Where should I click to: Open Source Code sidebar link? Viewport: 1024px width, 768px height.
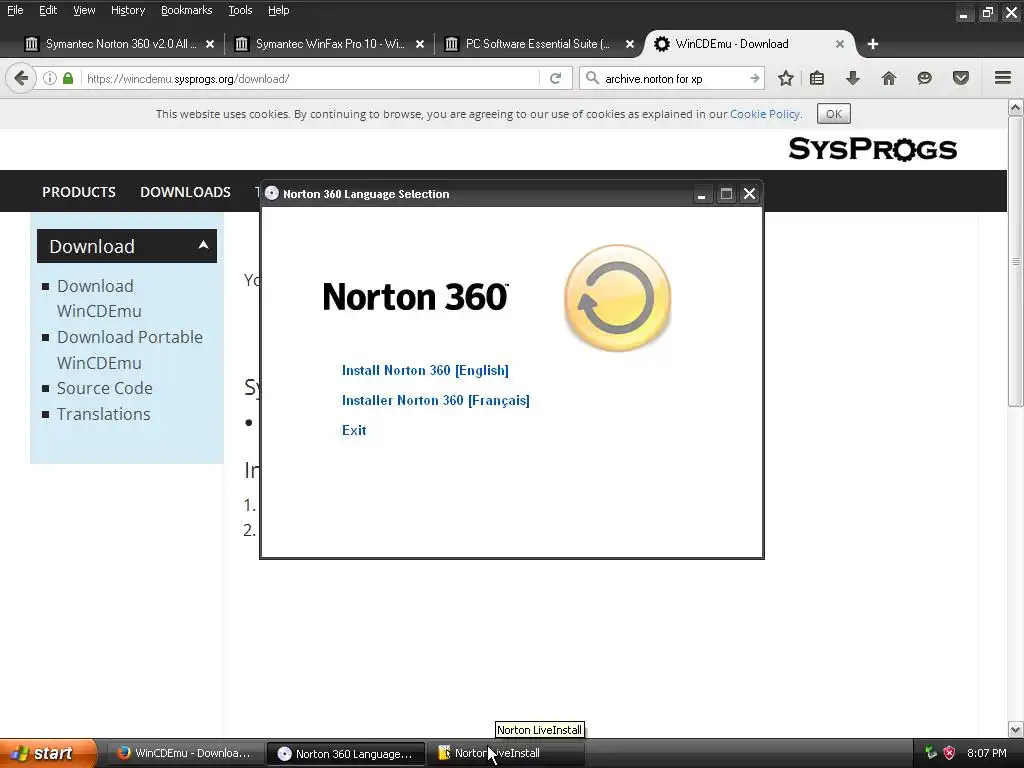(104, 388)
